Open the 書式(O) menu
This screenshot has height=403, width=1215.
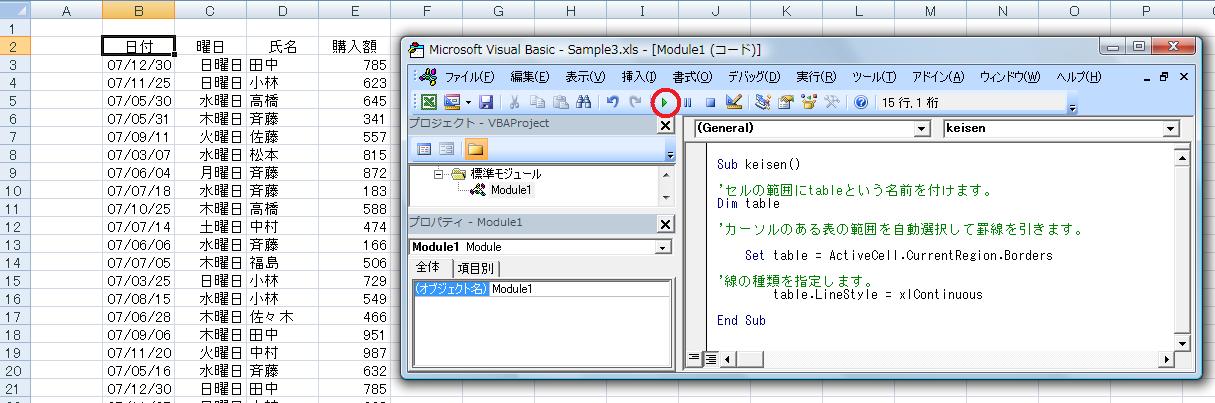(692, 77)
